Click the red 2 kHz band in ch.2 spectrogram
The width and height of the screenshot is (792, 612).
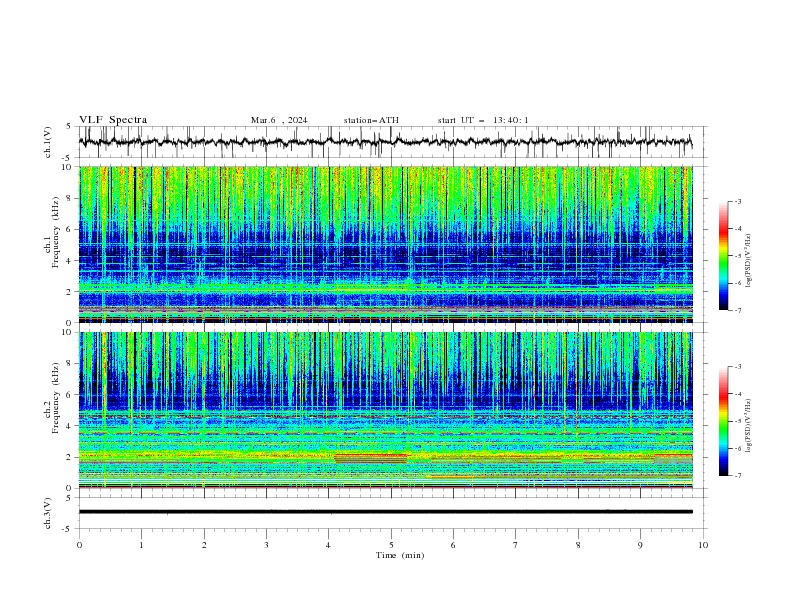pos(371,458)
